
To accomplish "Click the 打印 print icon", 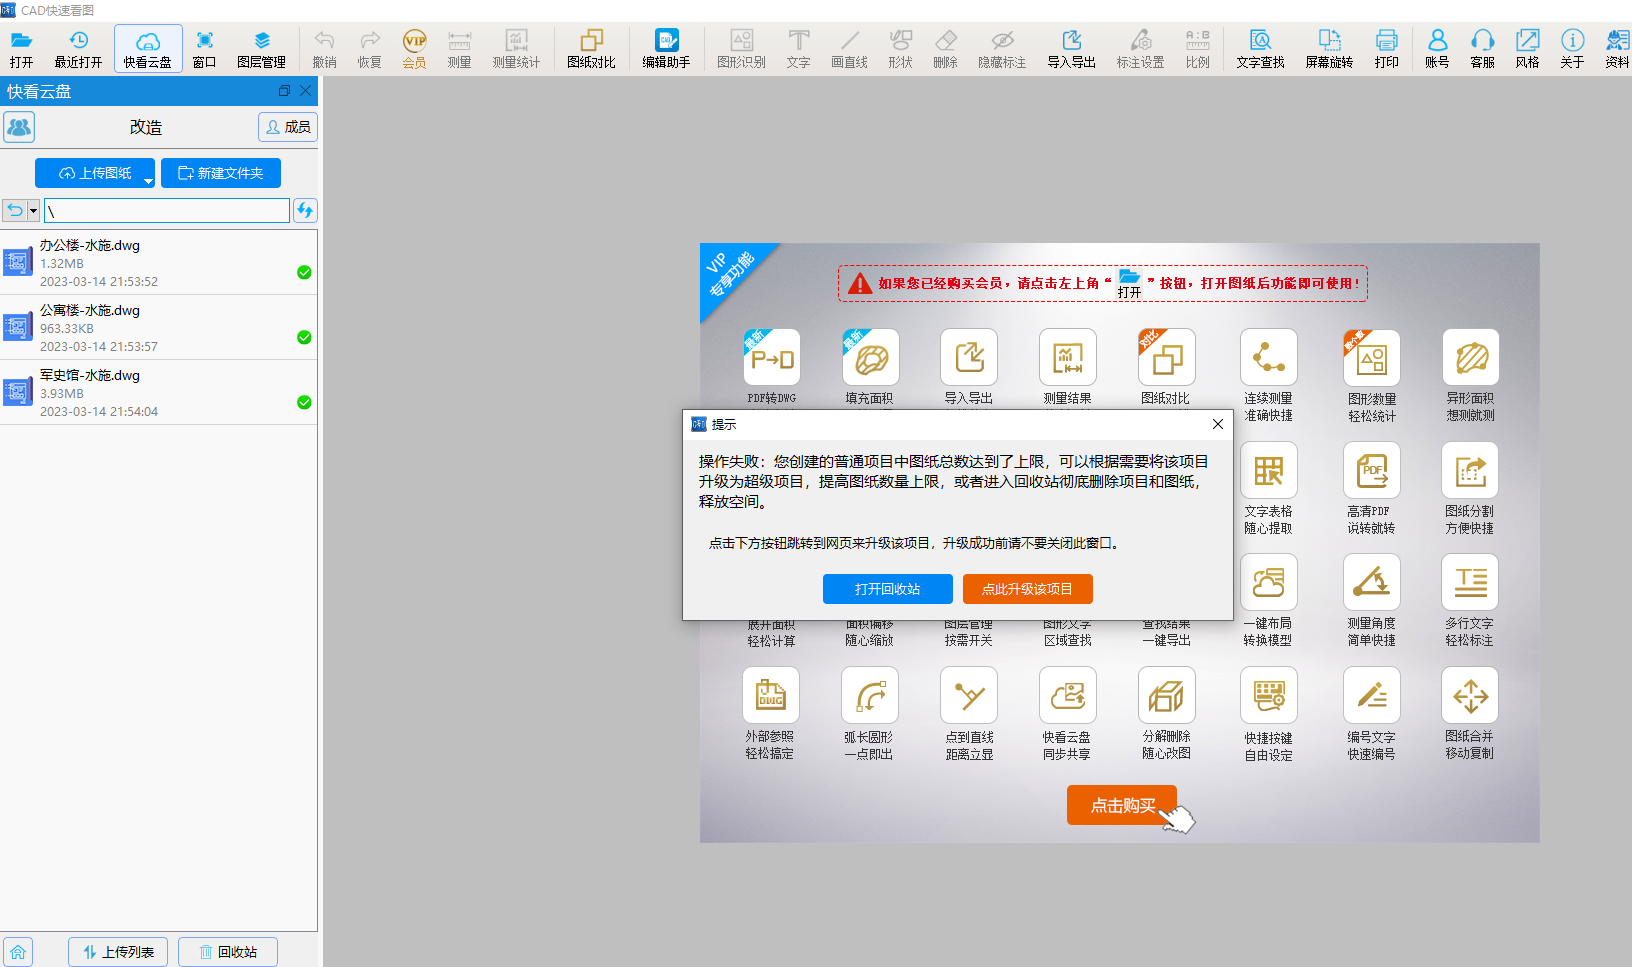I will point(1386,48).
